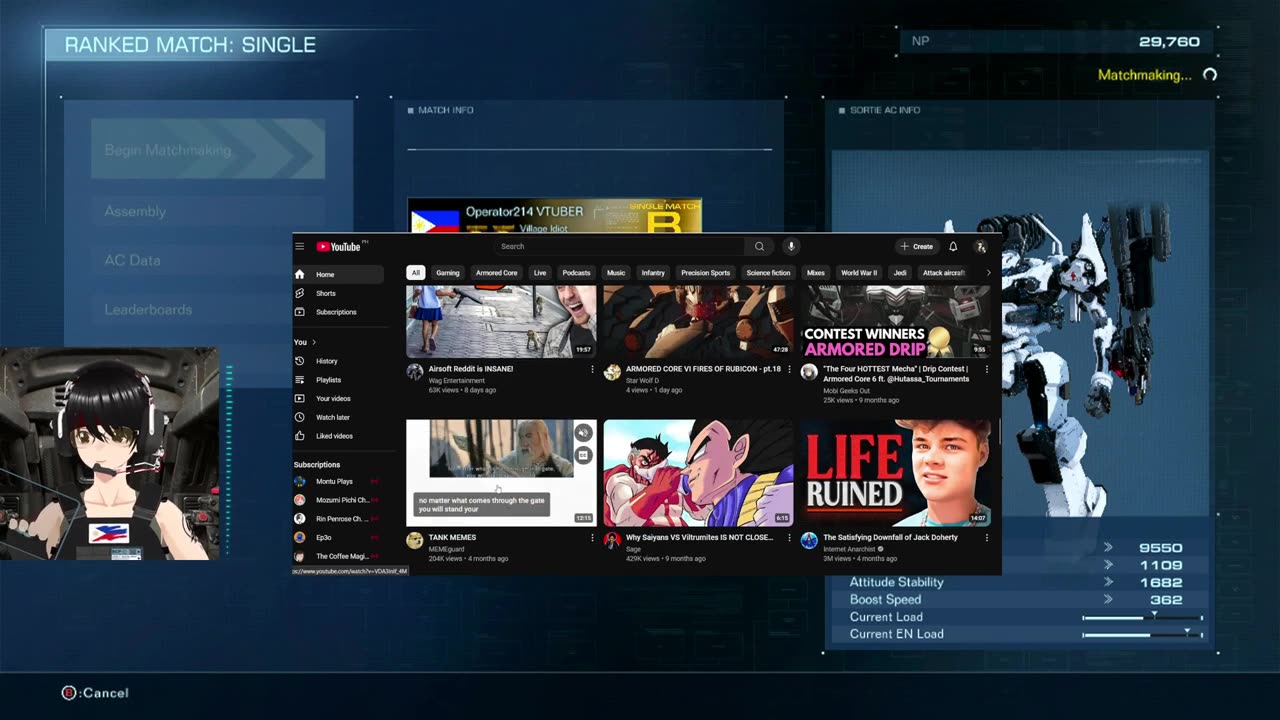Open Saiyans VS Viltrumites thumbnail
The height and width of the screenshot is (720, 1280).
pyautogui.click(x=699, y=473)
